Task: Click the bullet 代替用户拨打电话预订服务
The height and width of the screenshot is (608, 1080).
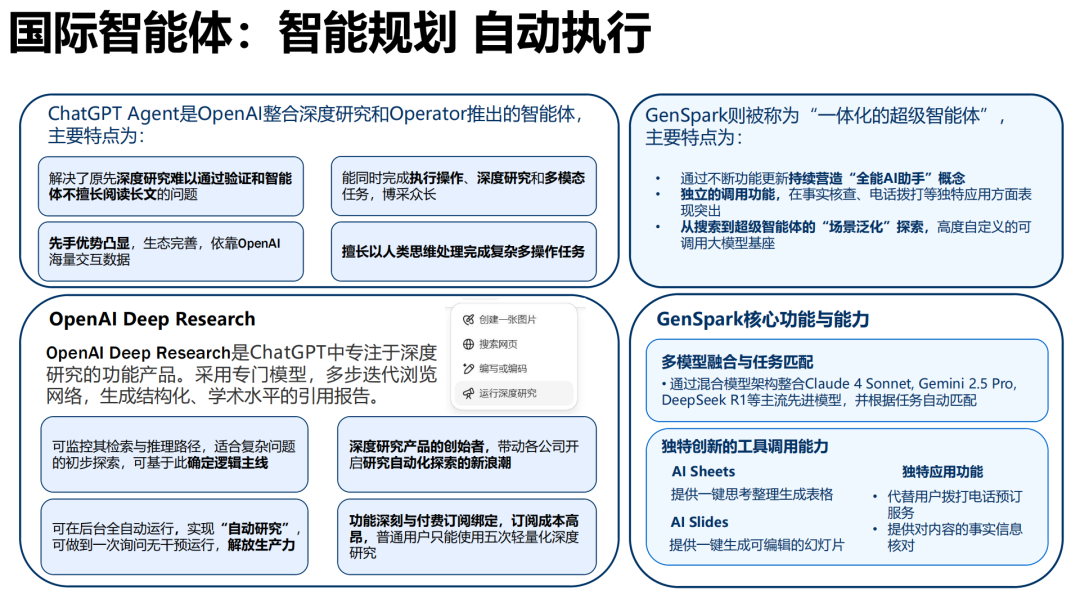Action: (955, 504)
